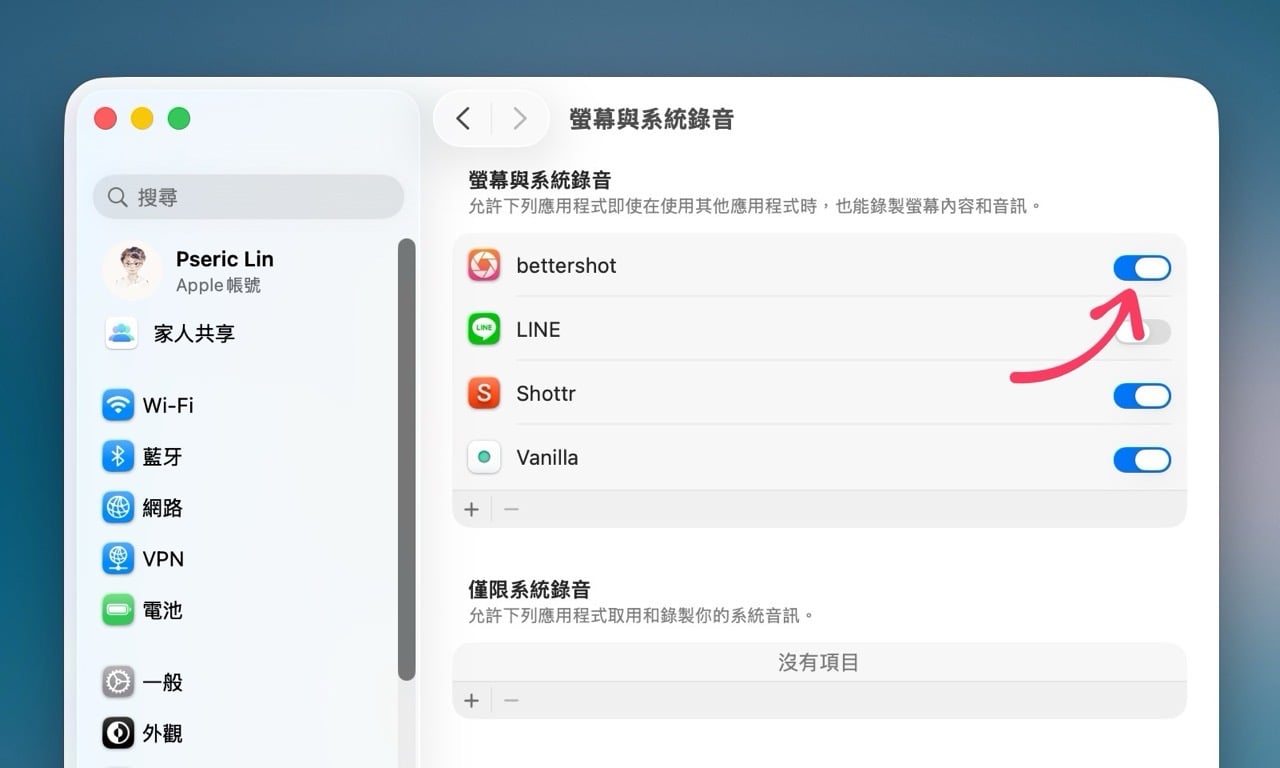Click the forward chevron navigation button
Viewport: 1280px width, 768px height.
point(519,119)
